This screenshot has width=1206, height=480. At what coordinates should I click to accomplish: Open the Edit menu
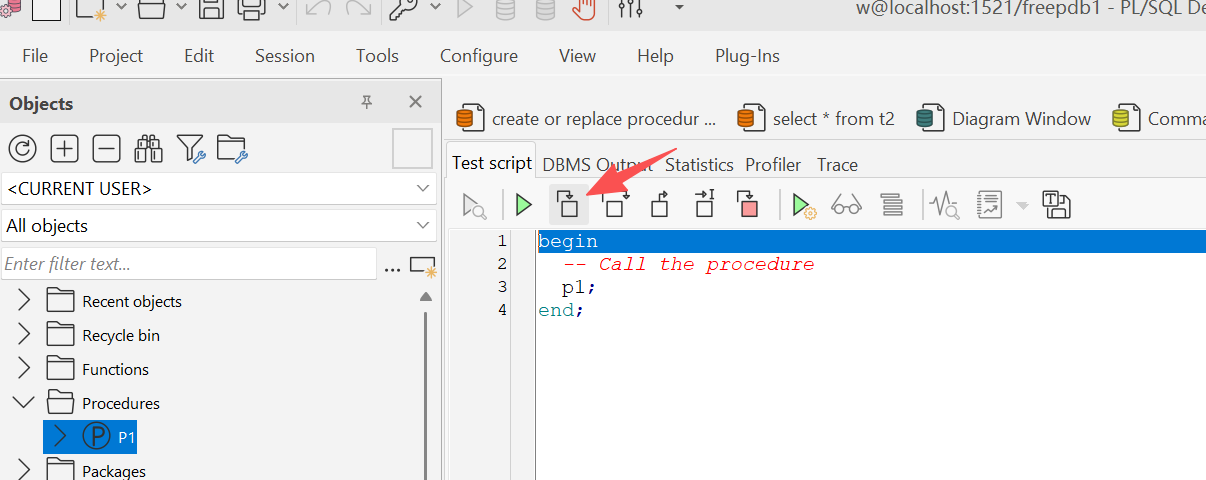pyautogui.click(x=199, y=56)
